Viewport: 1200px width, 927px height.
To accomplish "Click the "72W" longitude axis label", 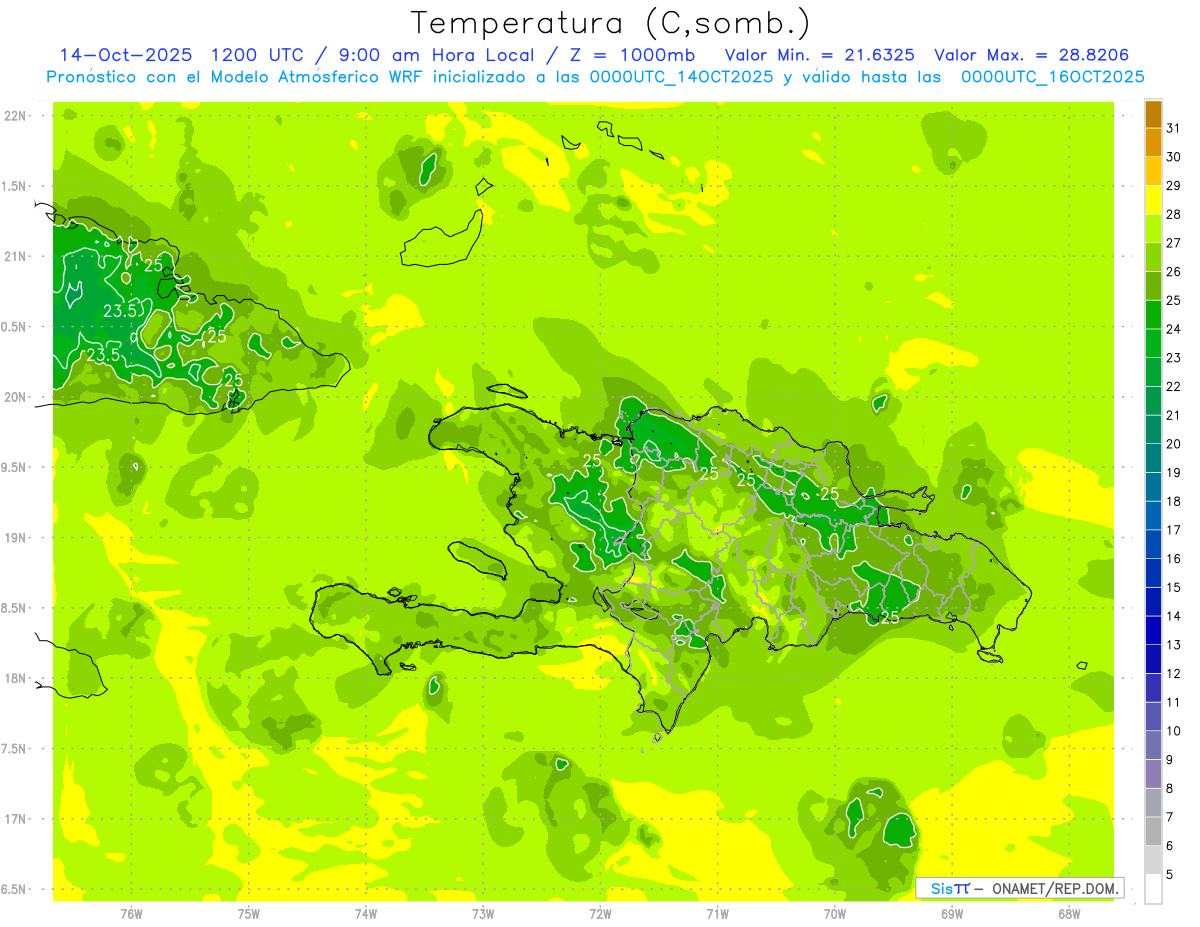I will tap(600, 914).
